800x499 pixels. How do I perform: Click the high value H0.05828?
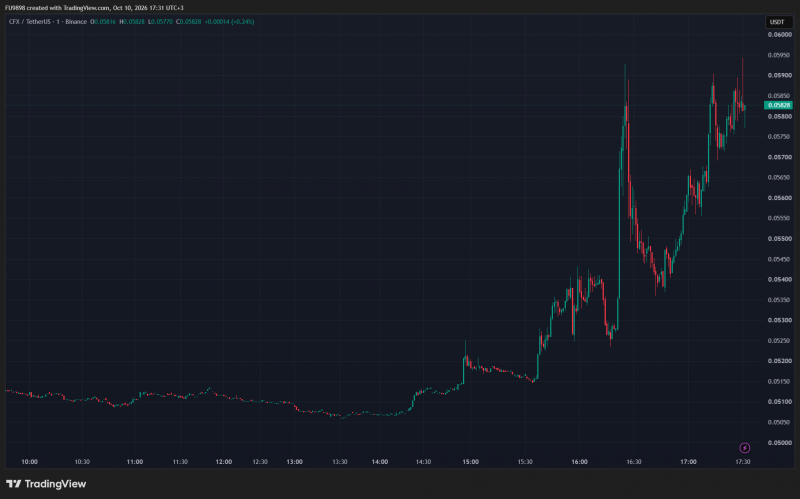[132, 22]
